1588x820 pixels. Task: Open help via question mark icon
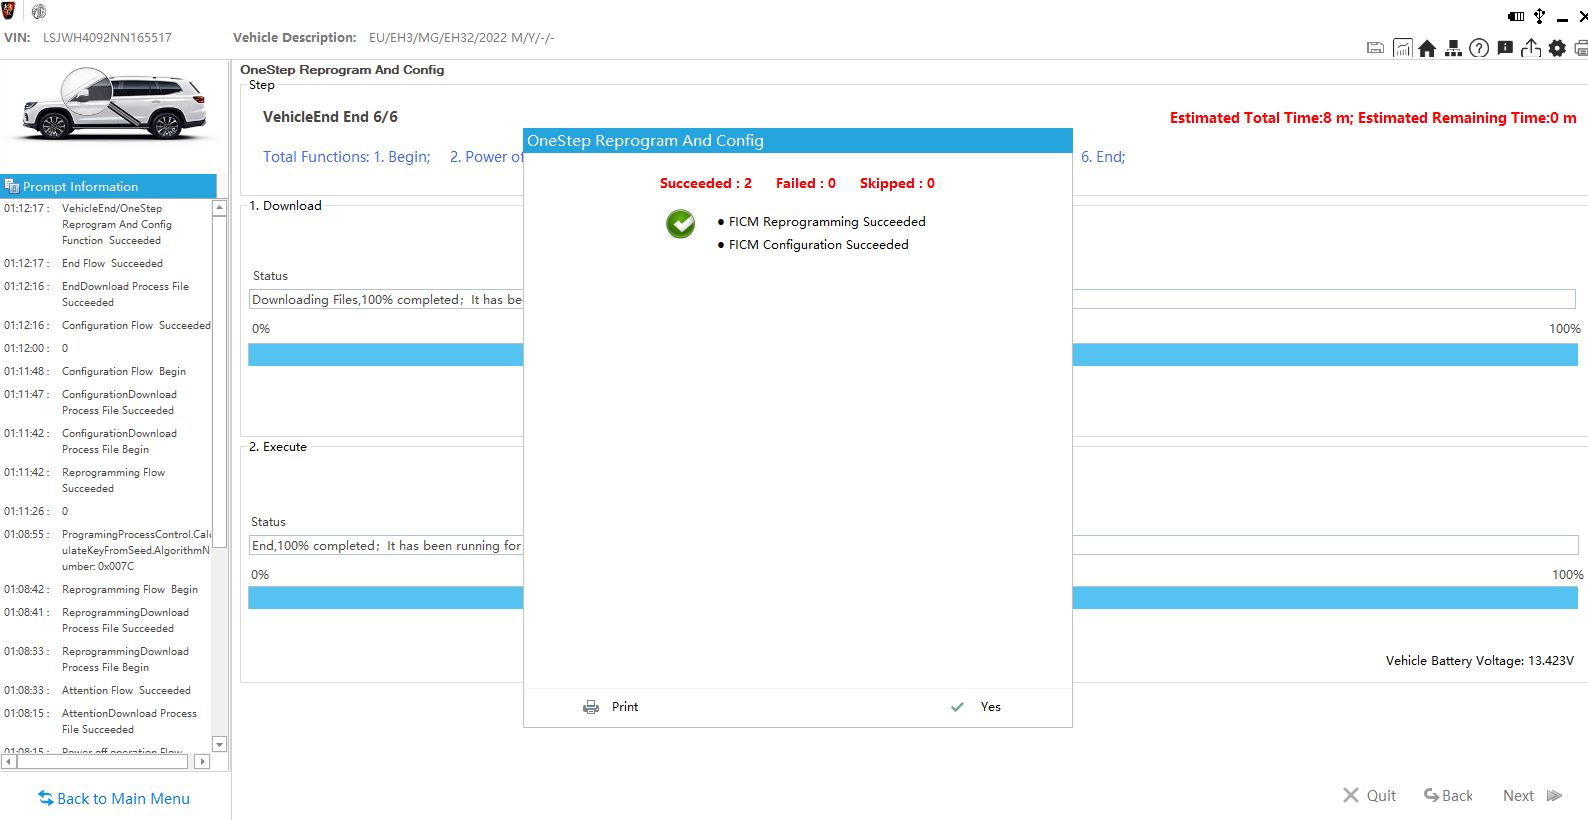pos(1479,48)
